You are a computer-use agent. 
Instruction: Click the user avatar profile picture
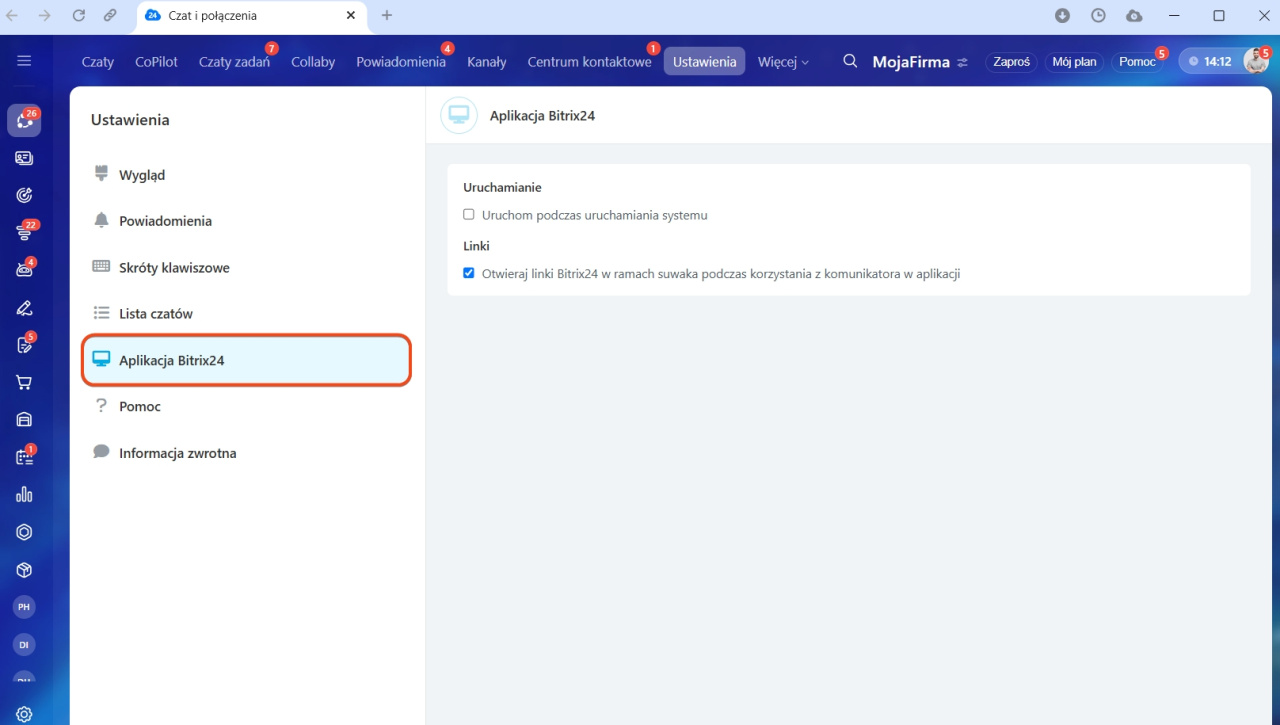[1255, 61]
